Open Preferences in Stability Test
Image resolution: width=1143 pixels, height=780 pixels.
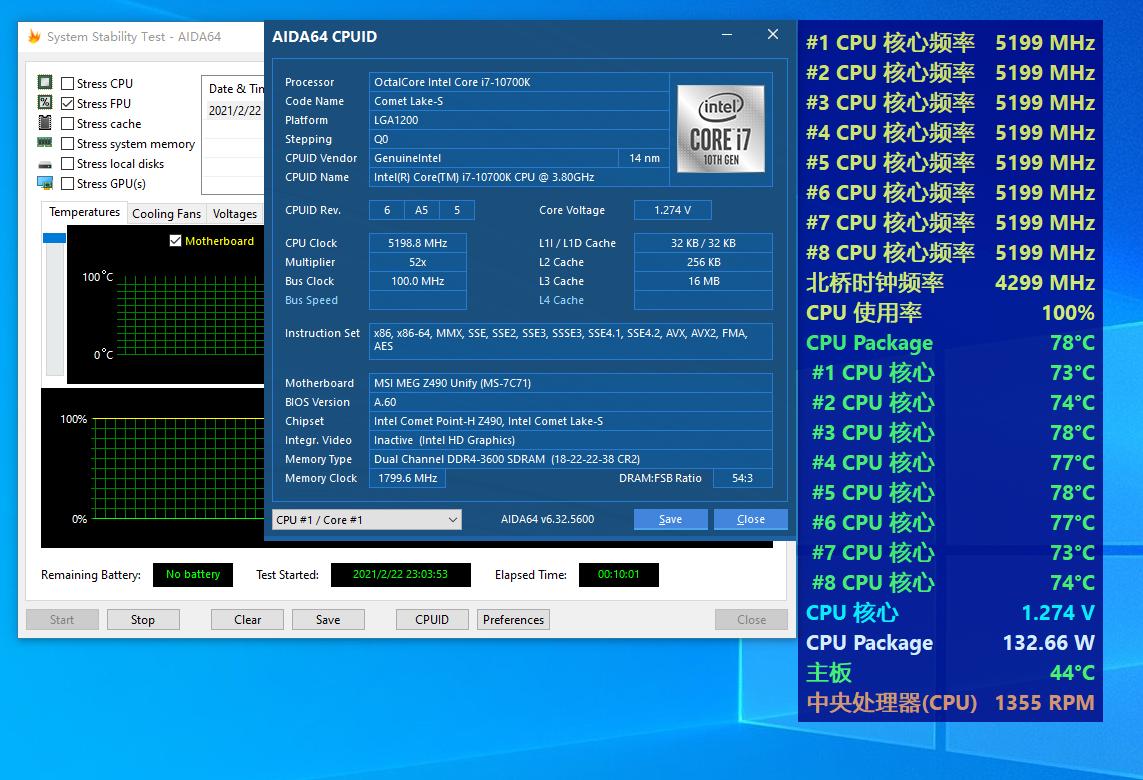tap(513, 620)
